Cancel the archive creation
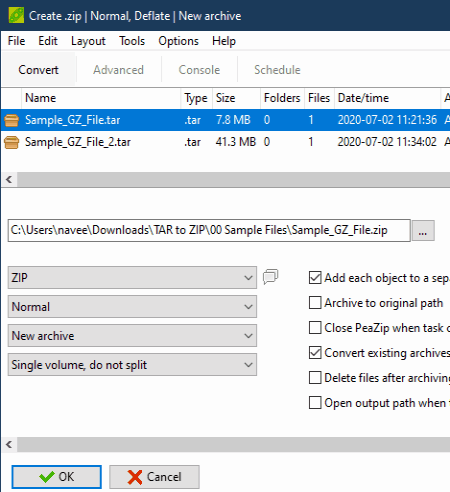 point(154,477)
